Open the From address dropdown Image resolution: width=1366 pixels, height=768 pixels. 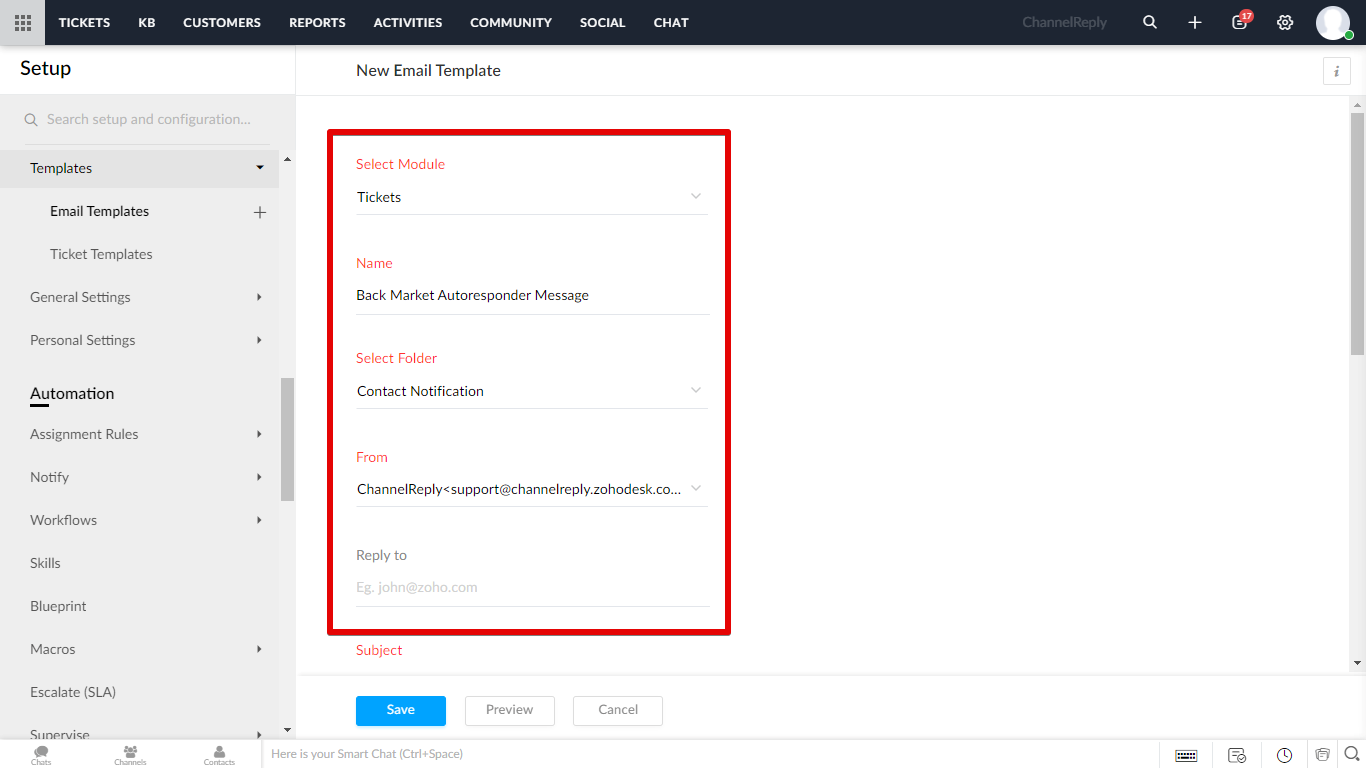click(532, 489)
